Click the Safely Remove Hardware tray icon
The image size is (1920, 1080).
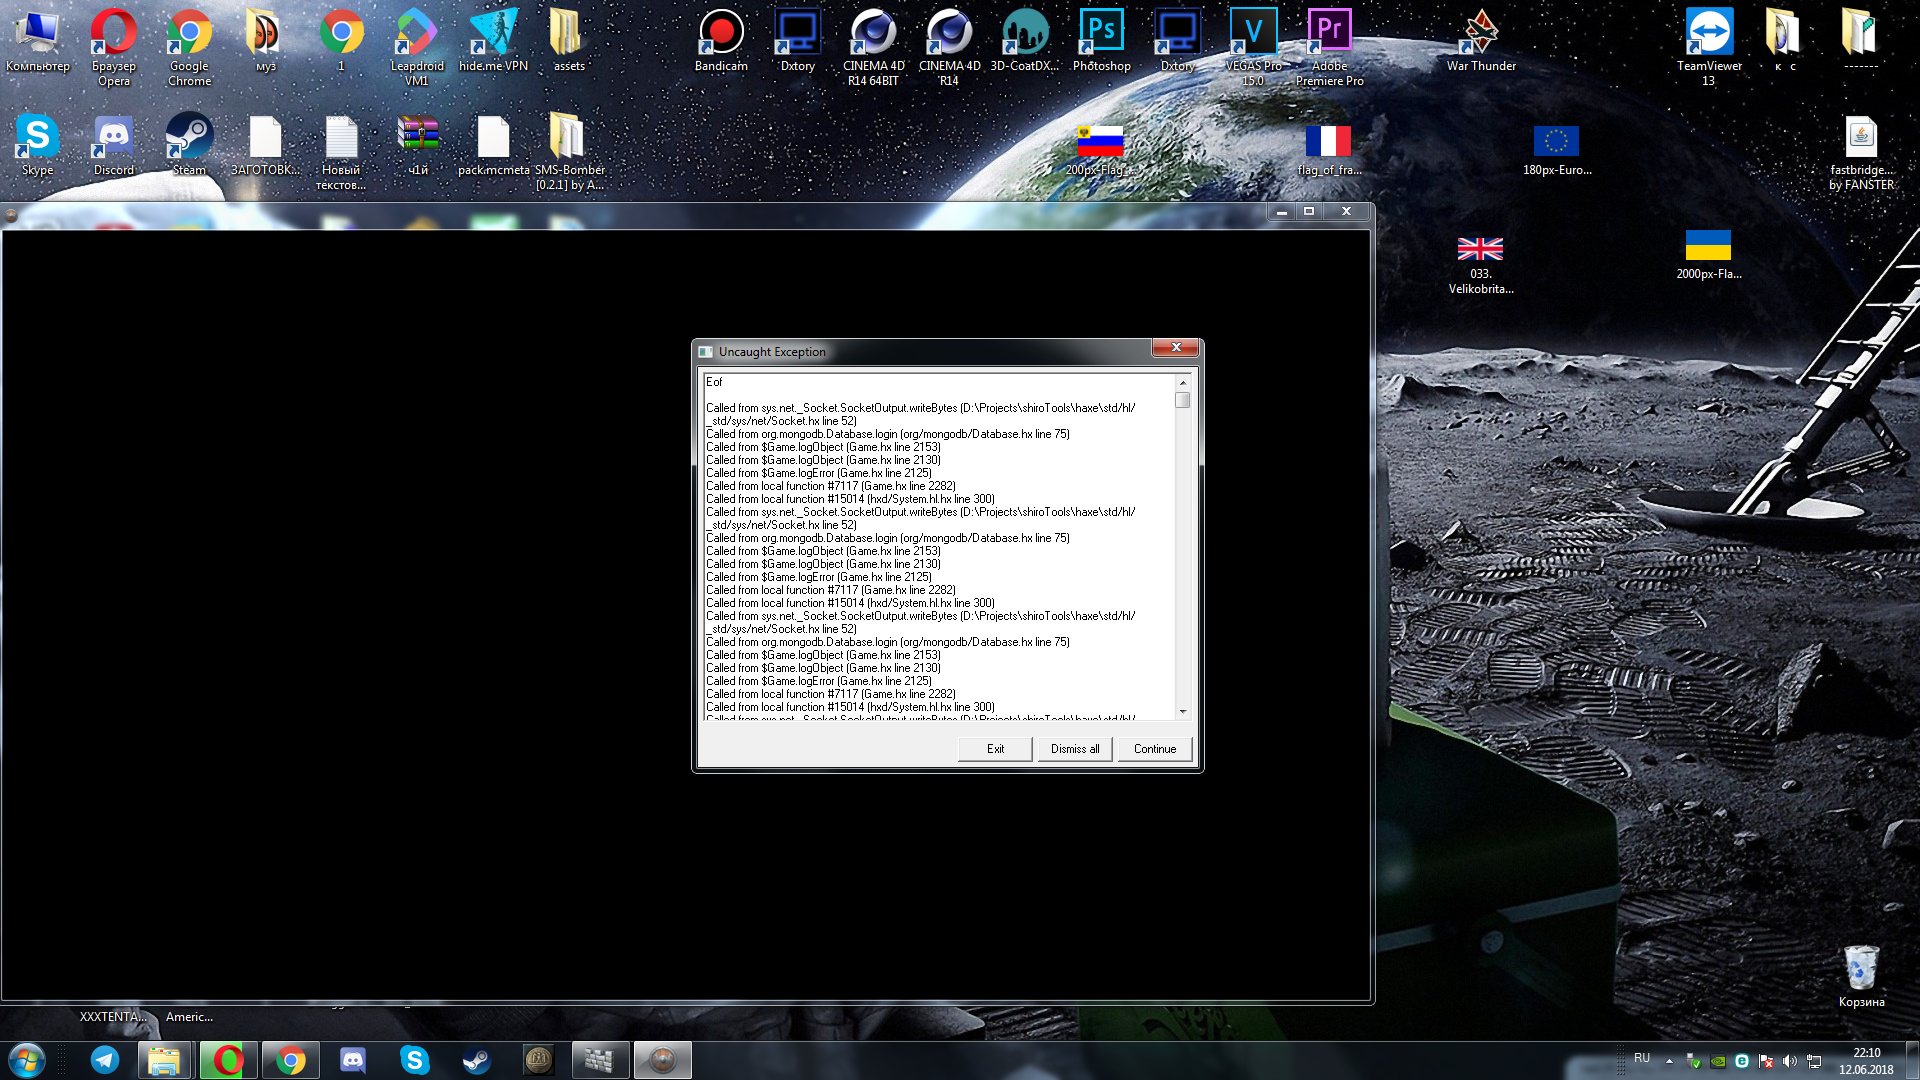1694,1061
